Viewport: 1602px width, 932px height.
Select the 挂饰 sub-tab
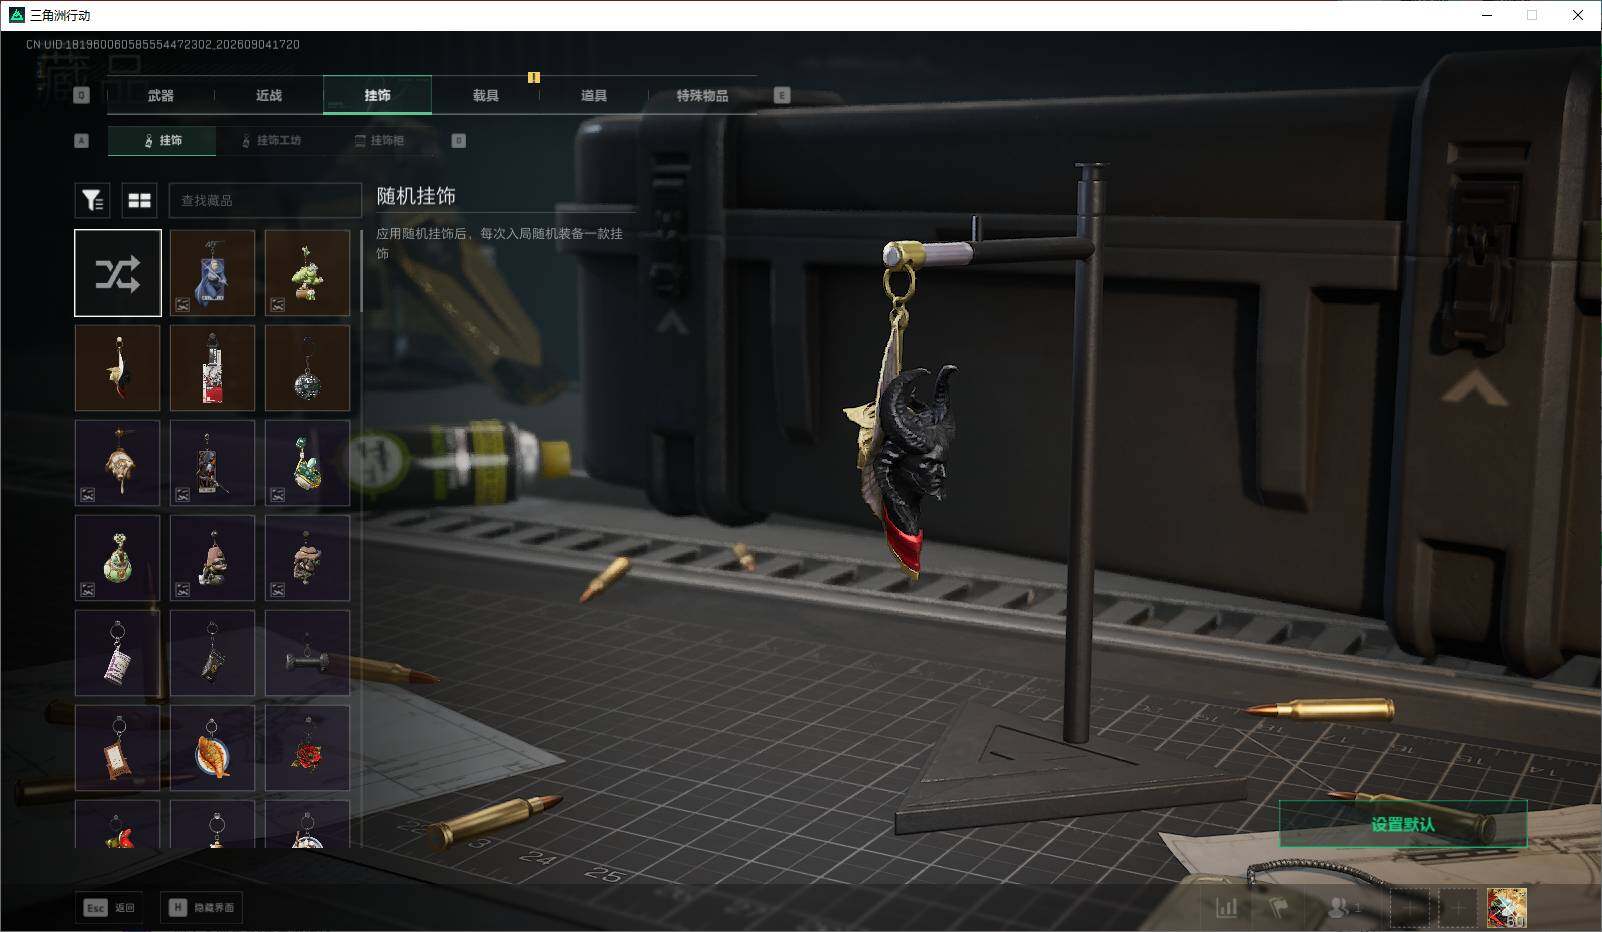tap(162, 141)
